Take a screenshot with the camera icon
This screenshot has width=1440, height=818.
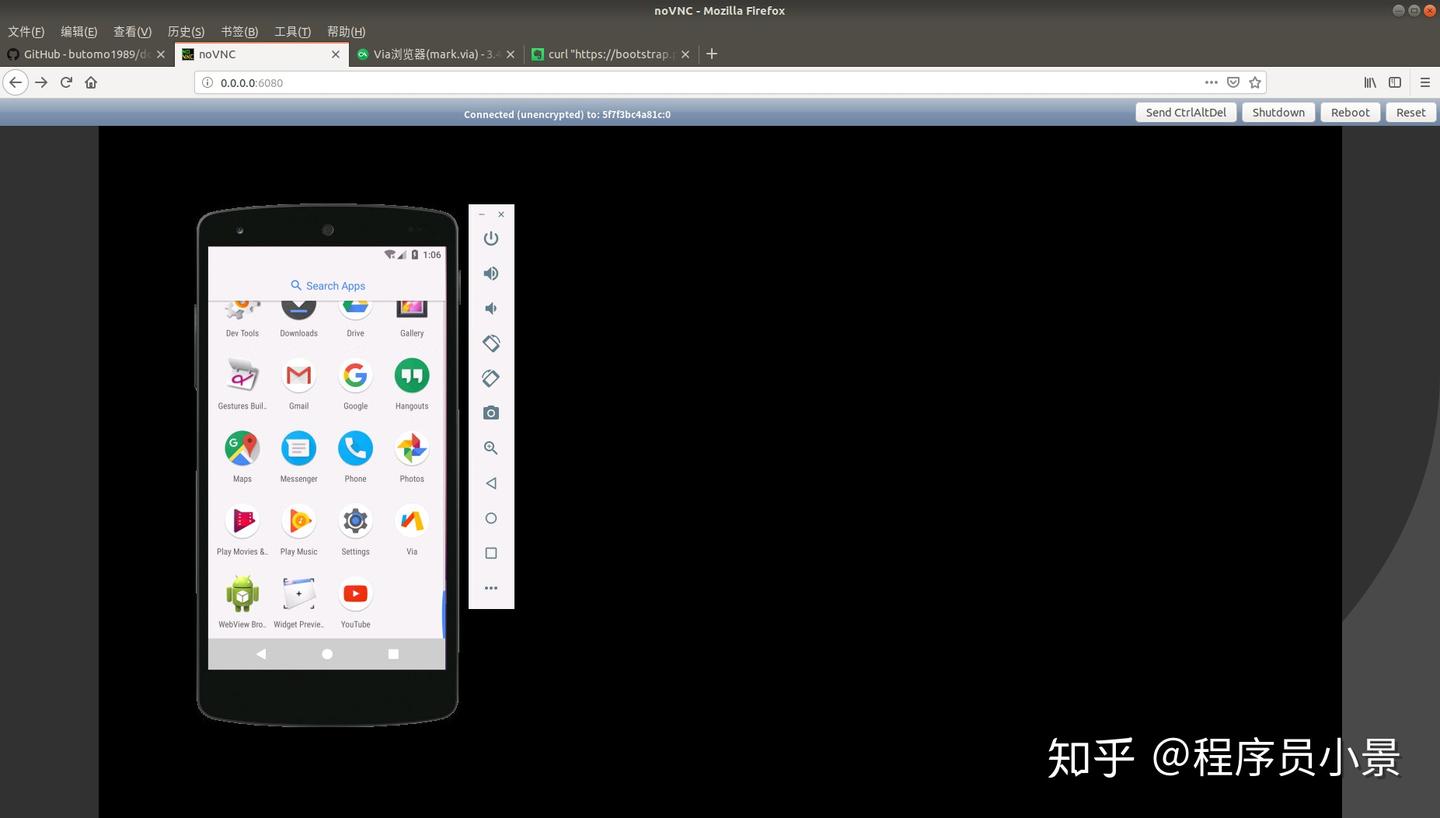tap(490, 412)
